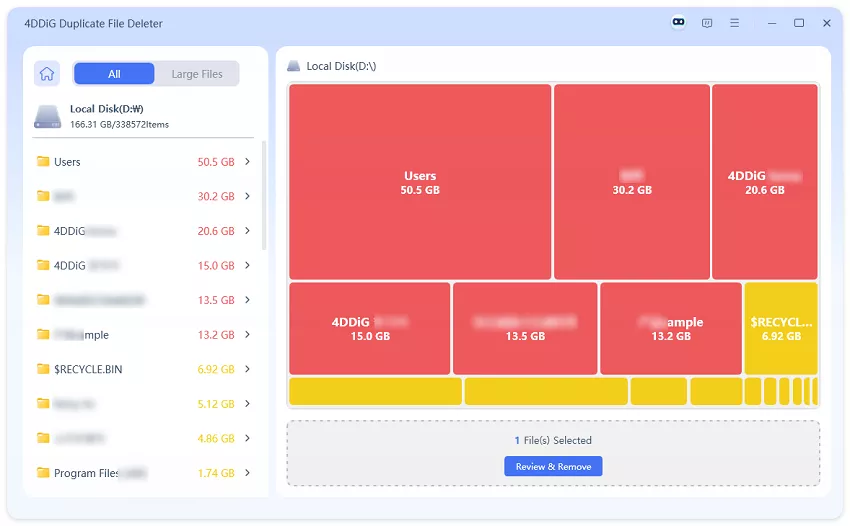Click the Local Disk drive icon in sidebar
Screen dimensions: 850x526
coord(48,117)
